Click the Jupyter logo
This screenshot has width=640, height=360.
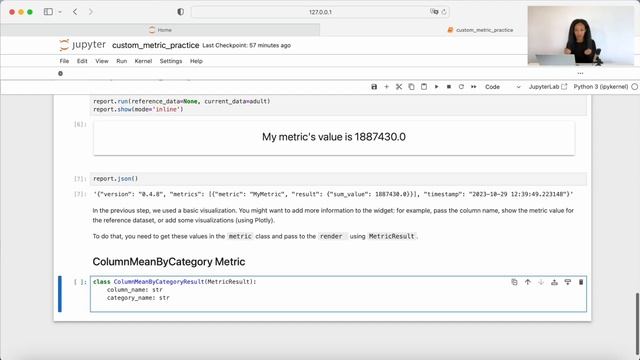pyautogui.click(x=82, y=45)
